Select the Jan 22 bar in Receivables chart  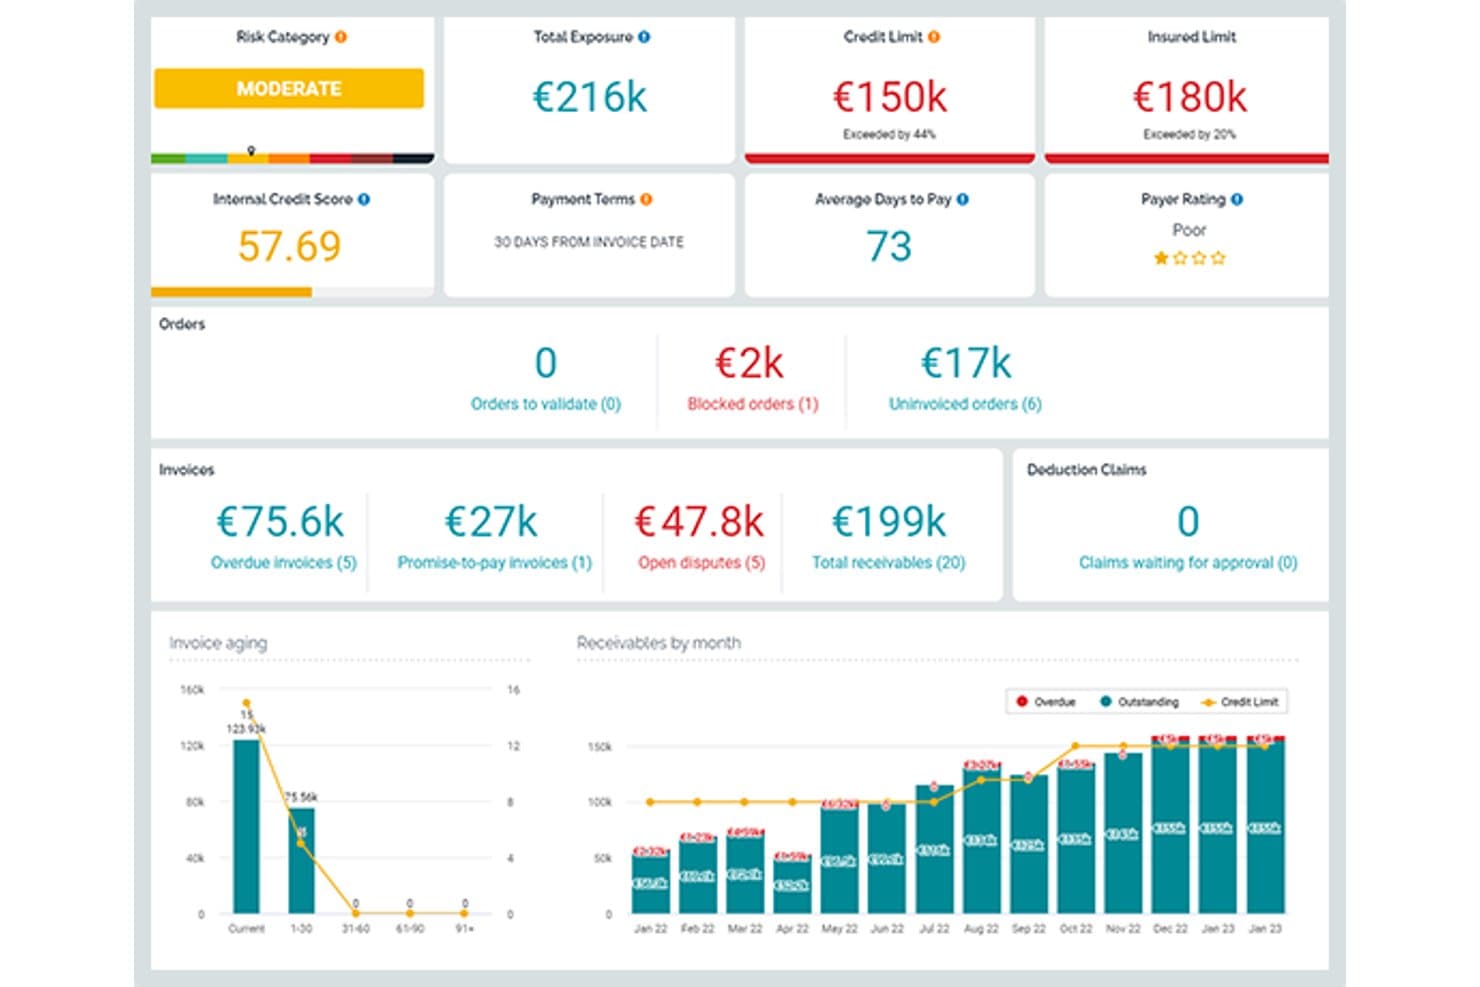coord(650,880)
